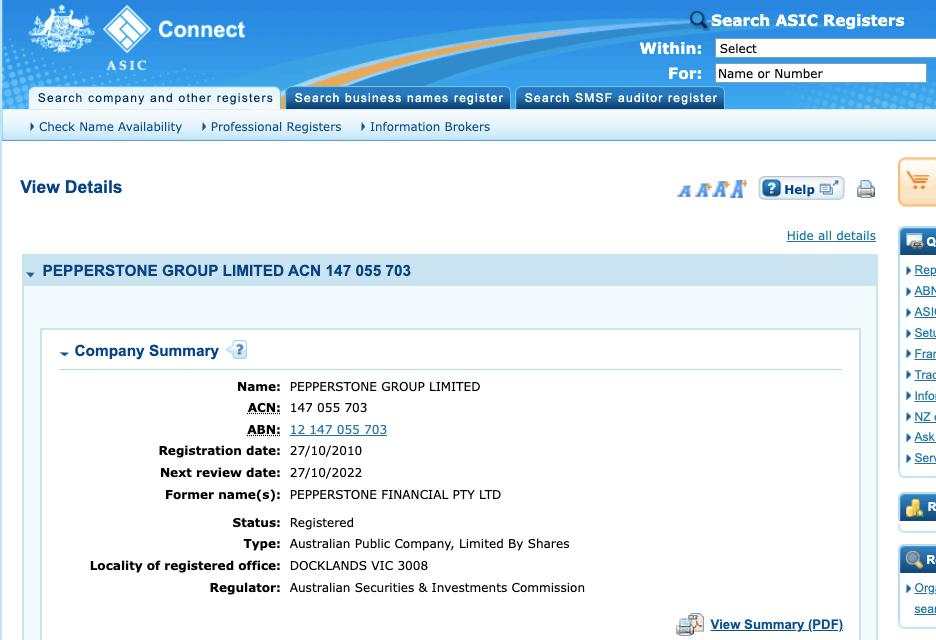The image size is (936, 640).
Task: Click the Registered status value
Action: pos(321,522)
